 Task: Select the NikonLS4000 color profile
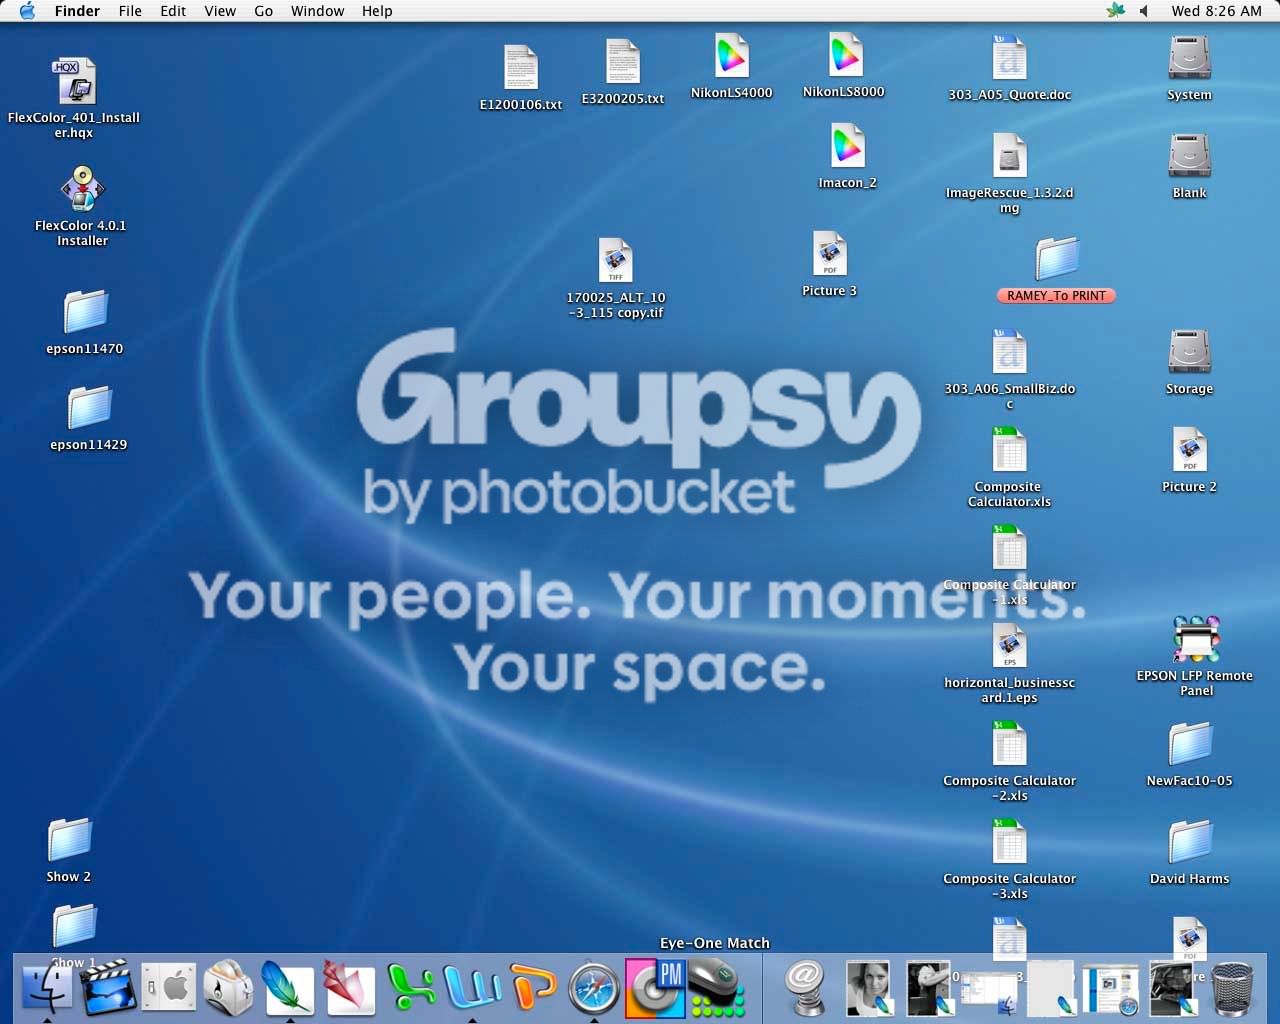(x=731, y=56)
